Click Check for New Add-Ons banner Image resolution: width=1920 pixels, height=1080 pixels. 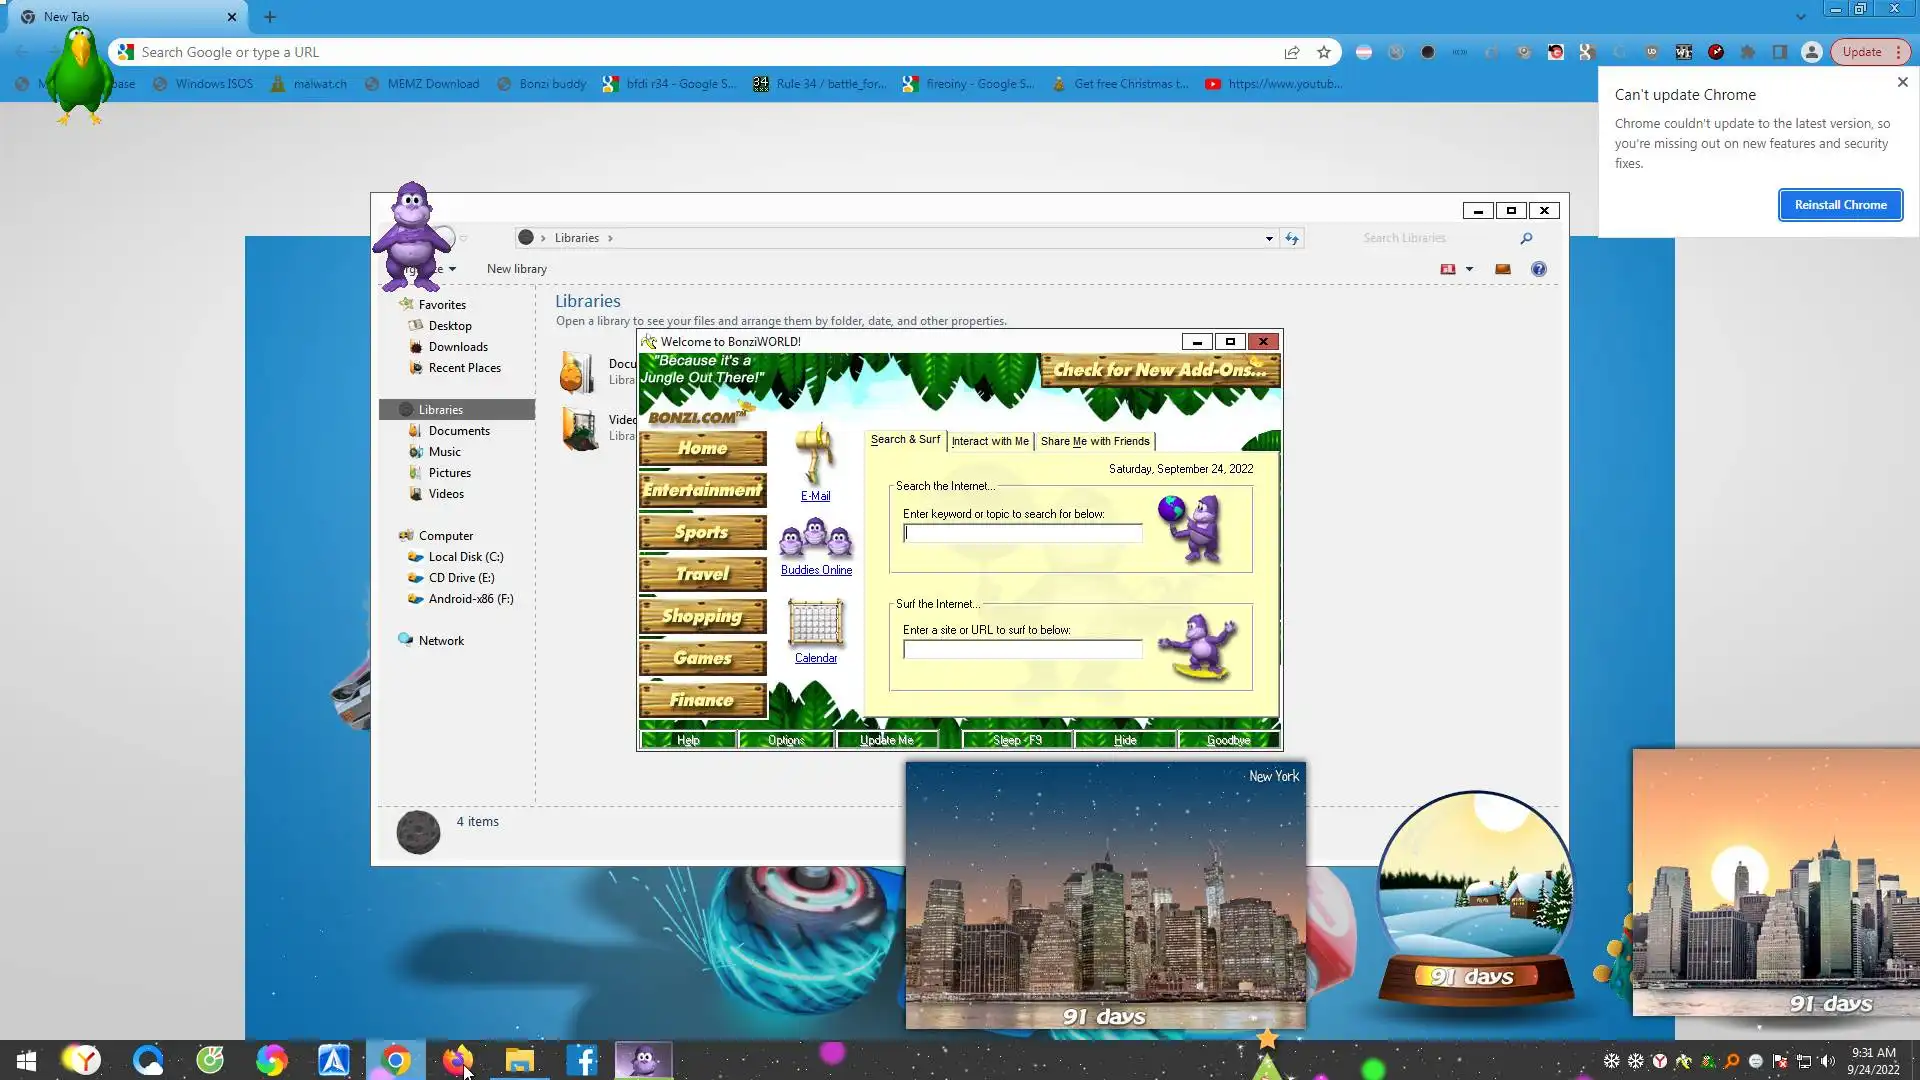[1160, 370]
